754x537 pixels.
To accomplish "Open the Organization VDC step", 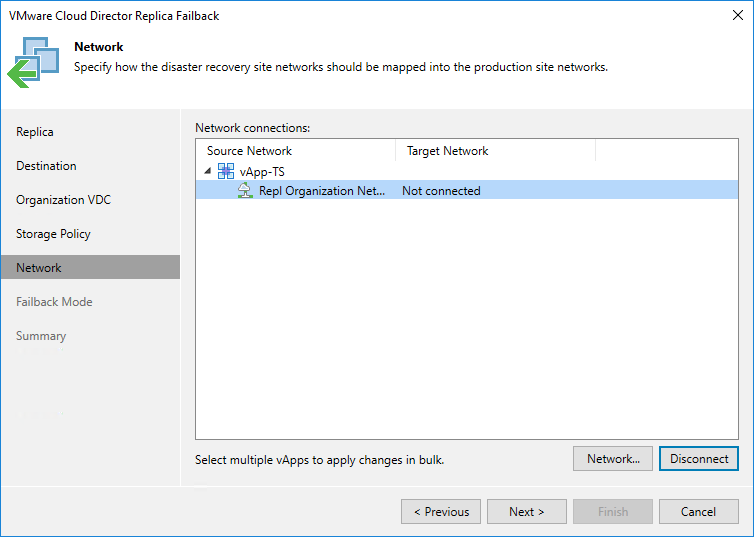I will click(x=63, y=200).
